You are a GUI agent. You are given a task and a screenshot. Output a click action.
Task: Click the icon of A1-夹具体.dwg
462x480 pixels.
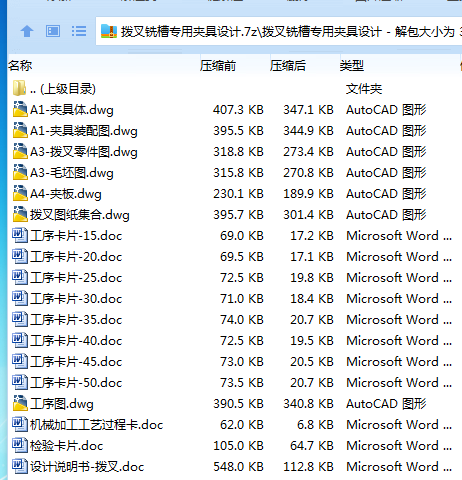tap(20, 109)
